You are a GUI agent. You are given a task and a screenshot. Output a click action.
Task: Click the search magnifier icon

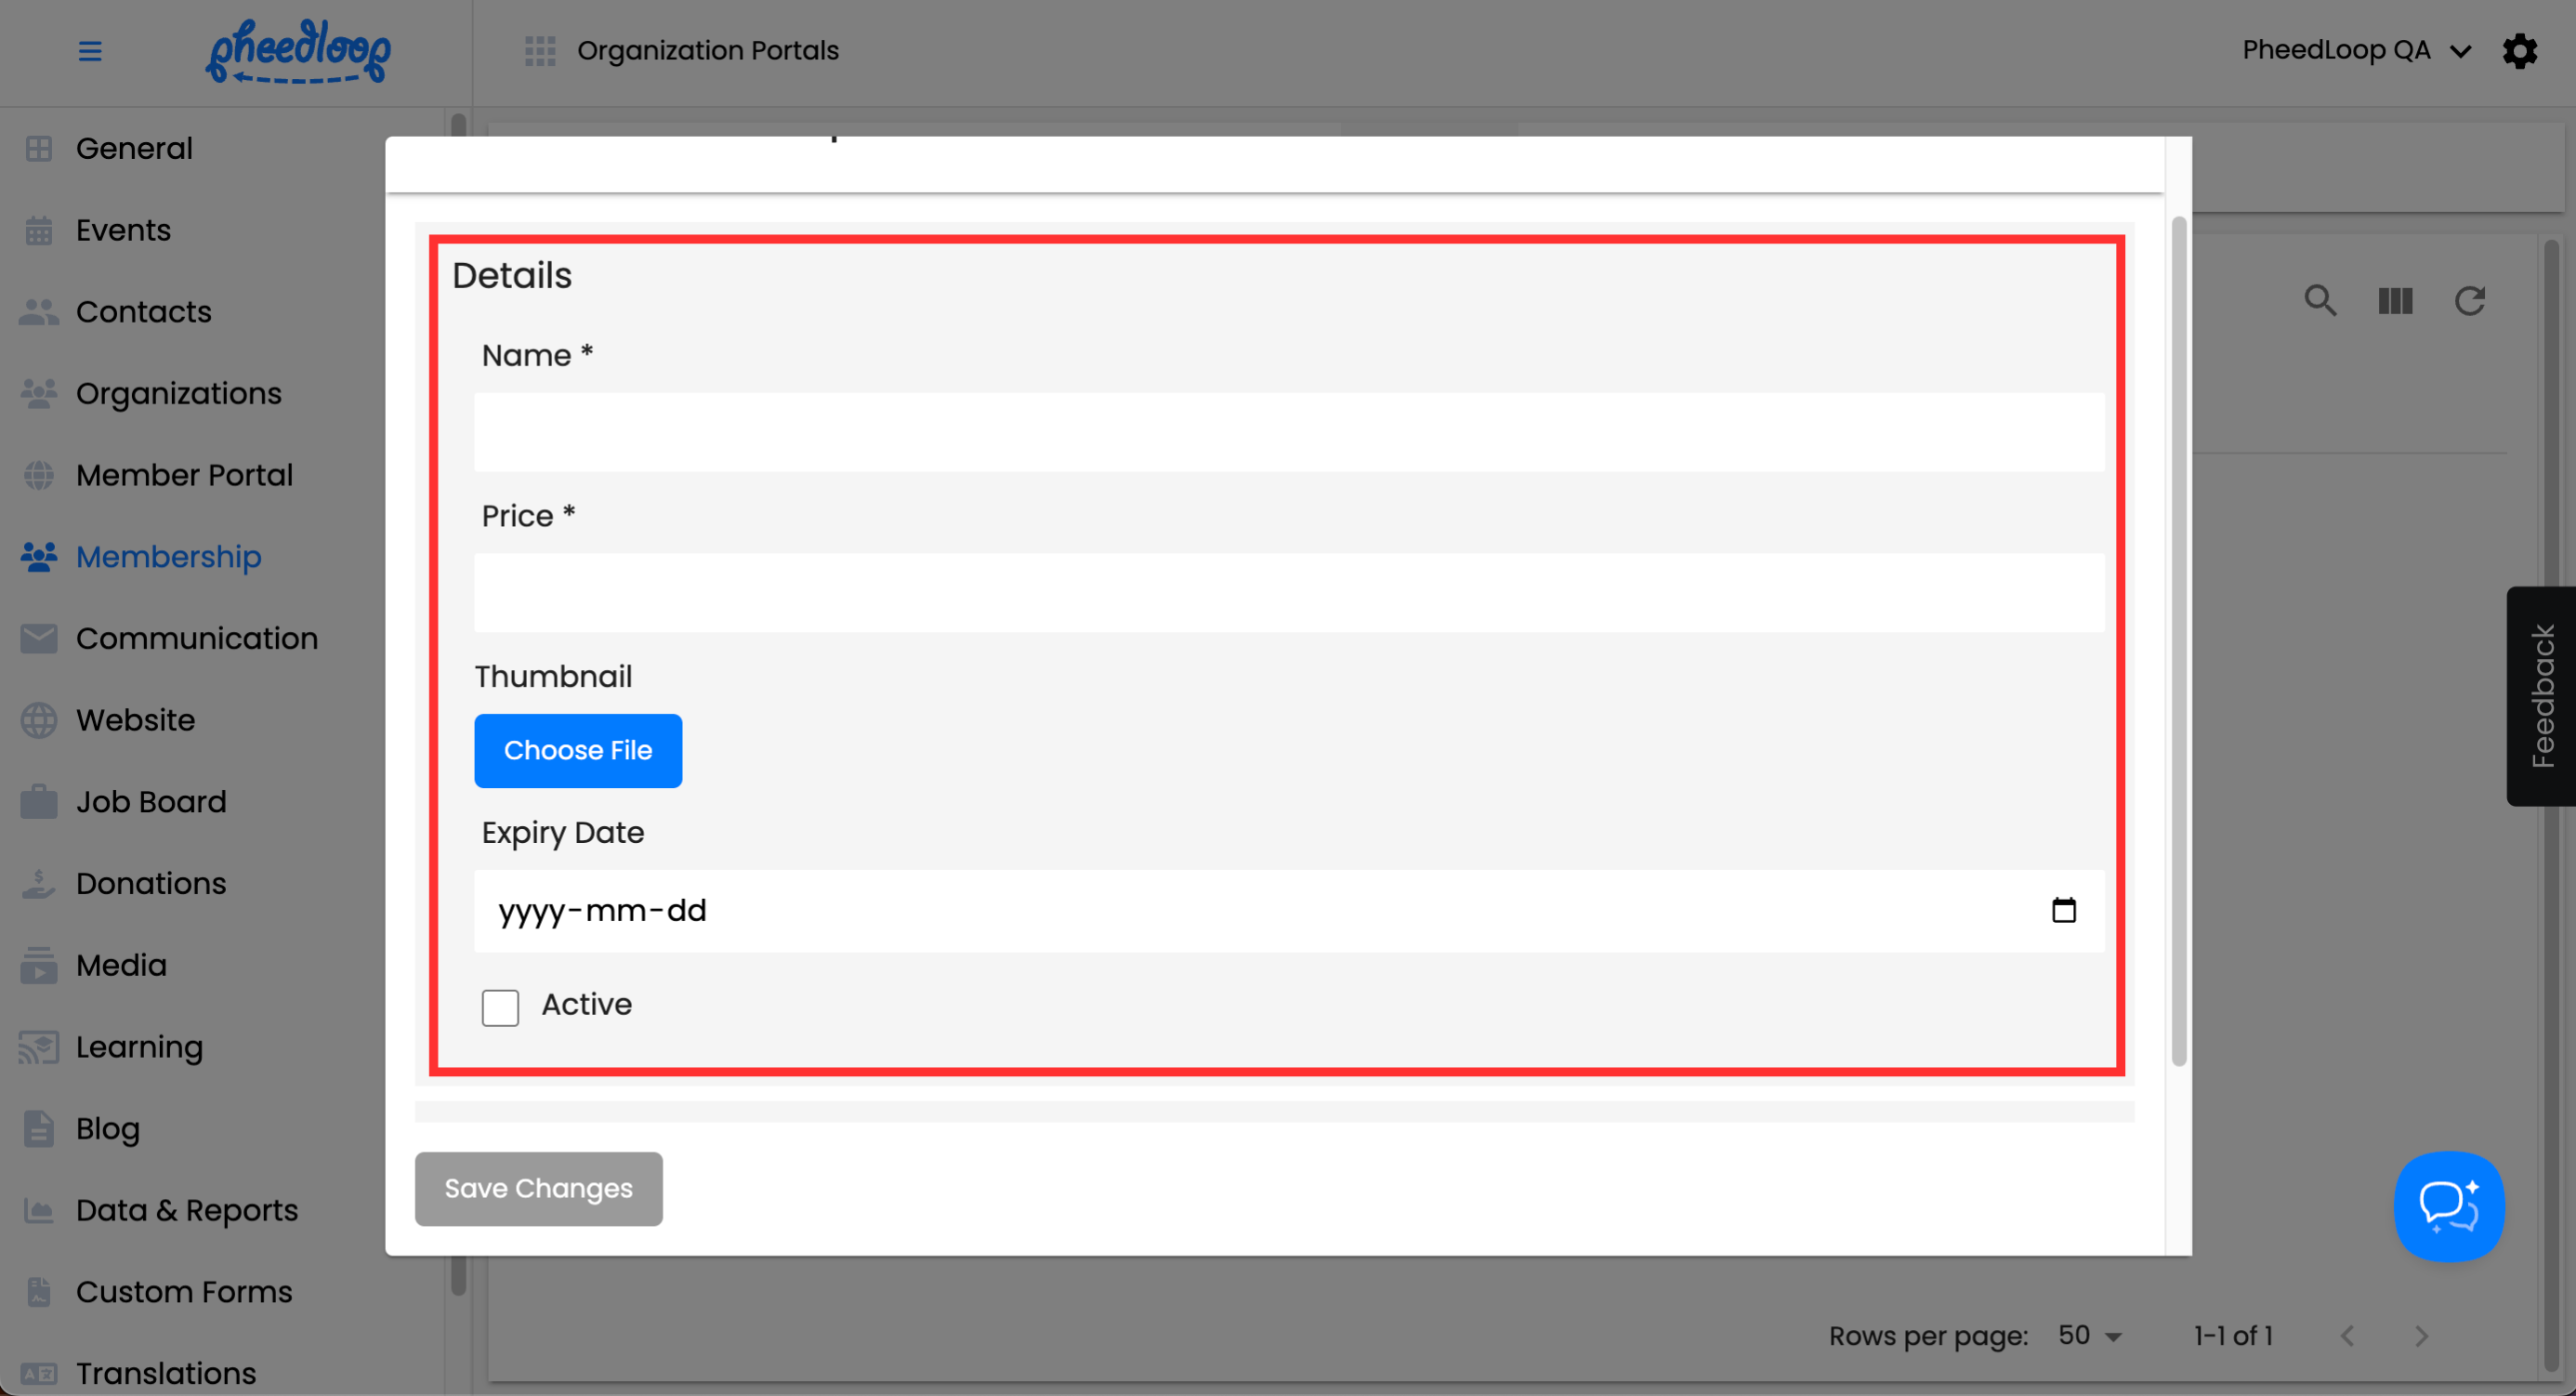tap(2320, 301)
